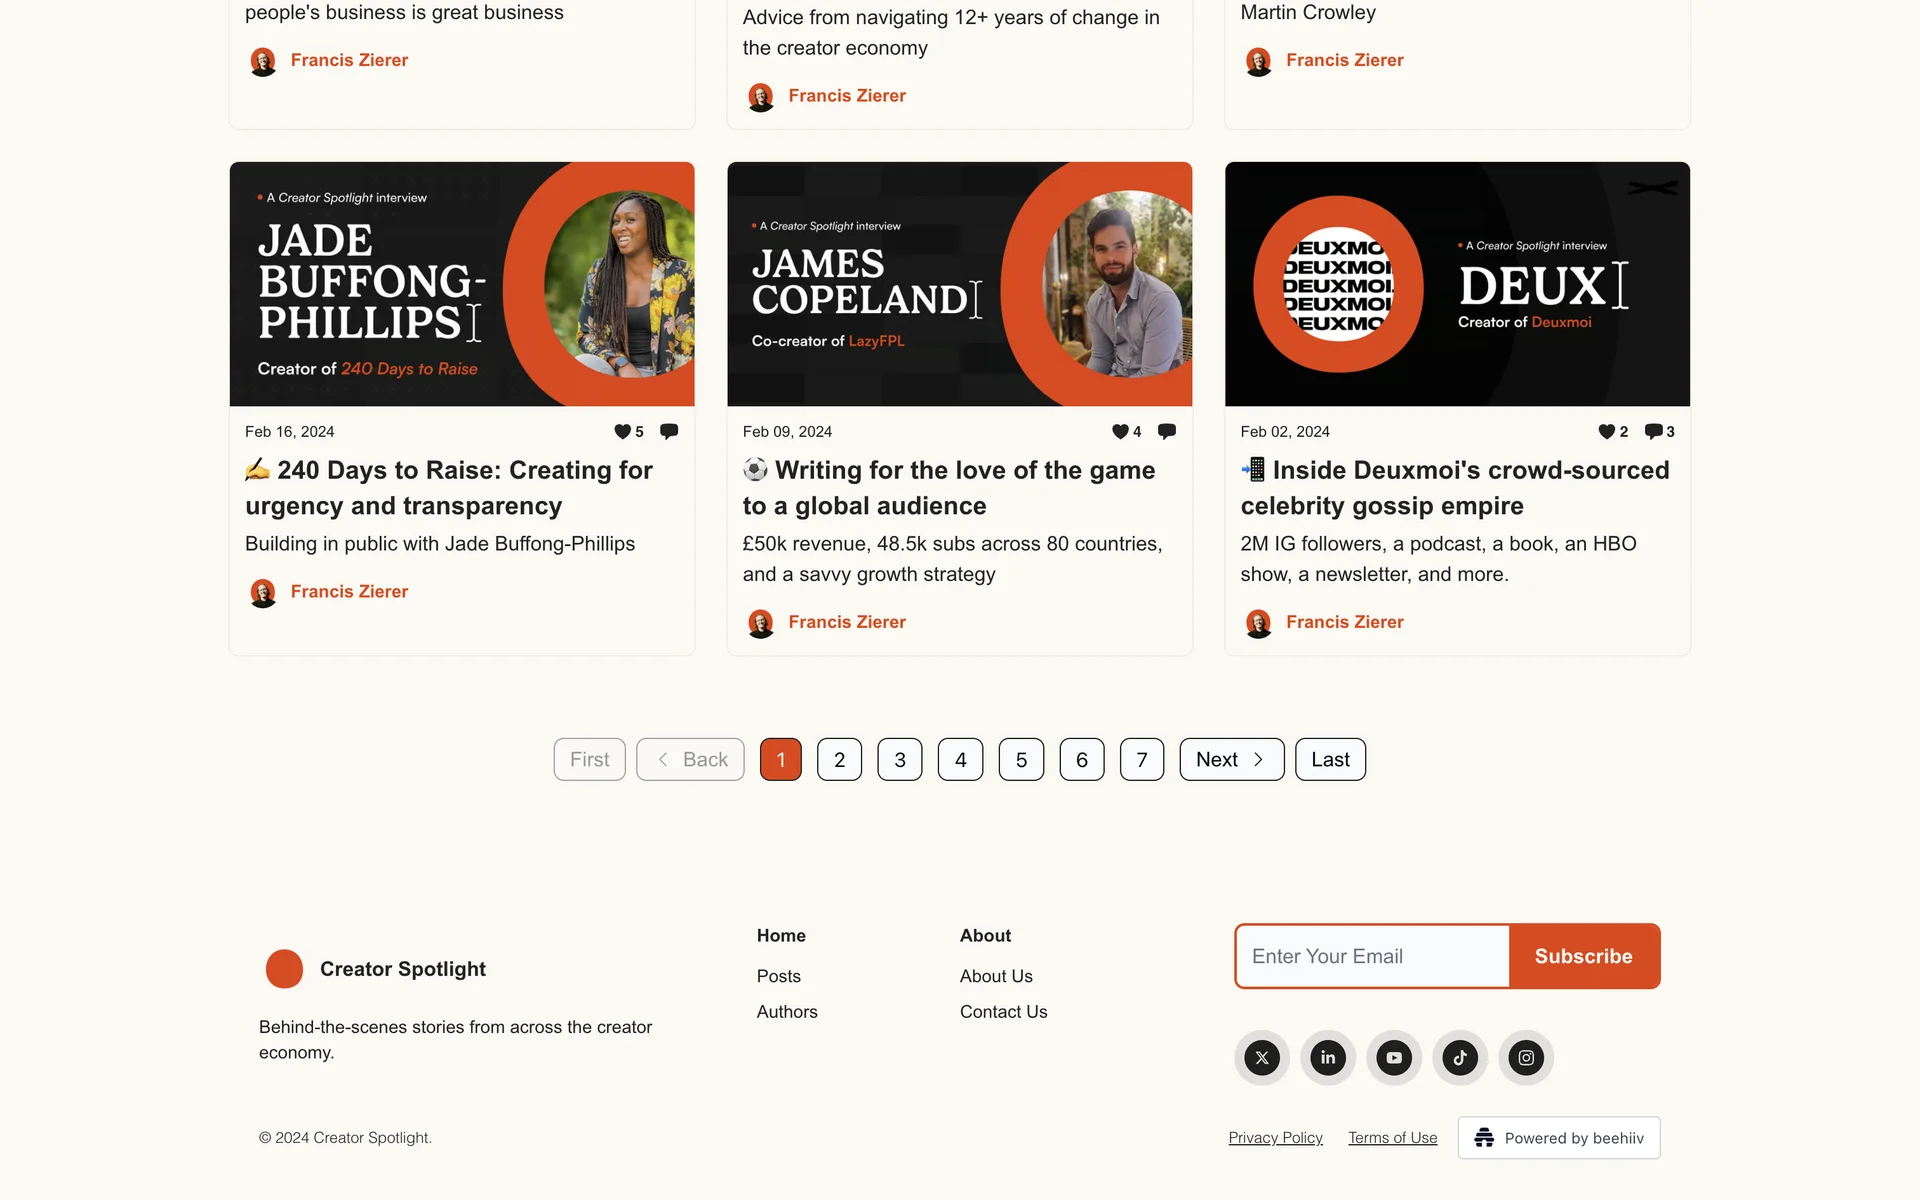1920x1200 pixels.
Task: Open the TikTok social icon
Action: click(1460, 1057)
